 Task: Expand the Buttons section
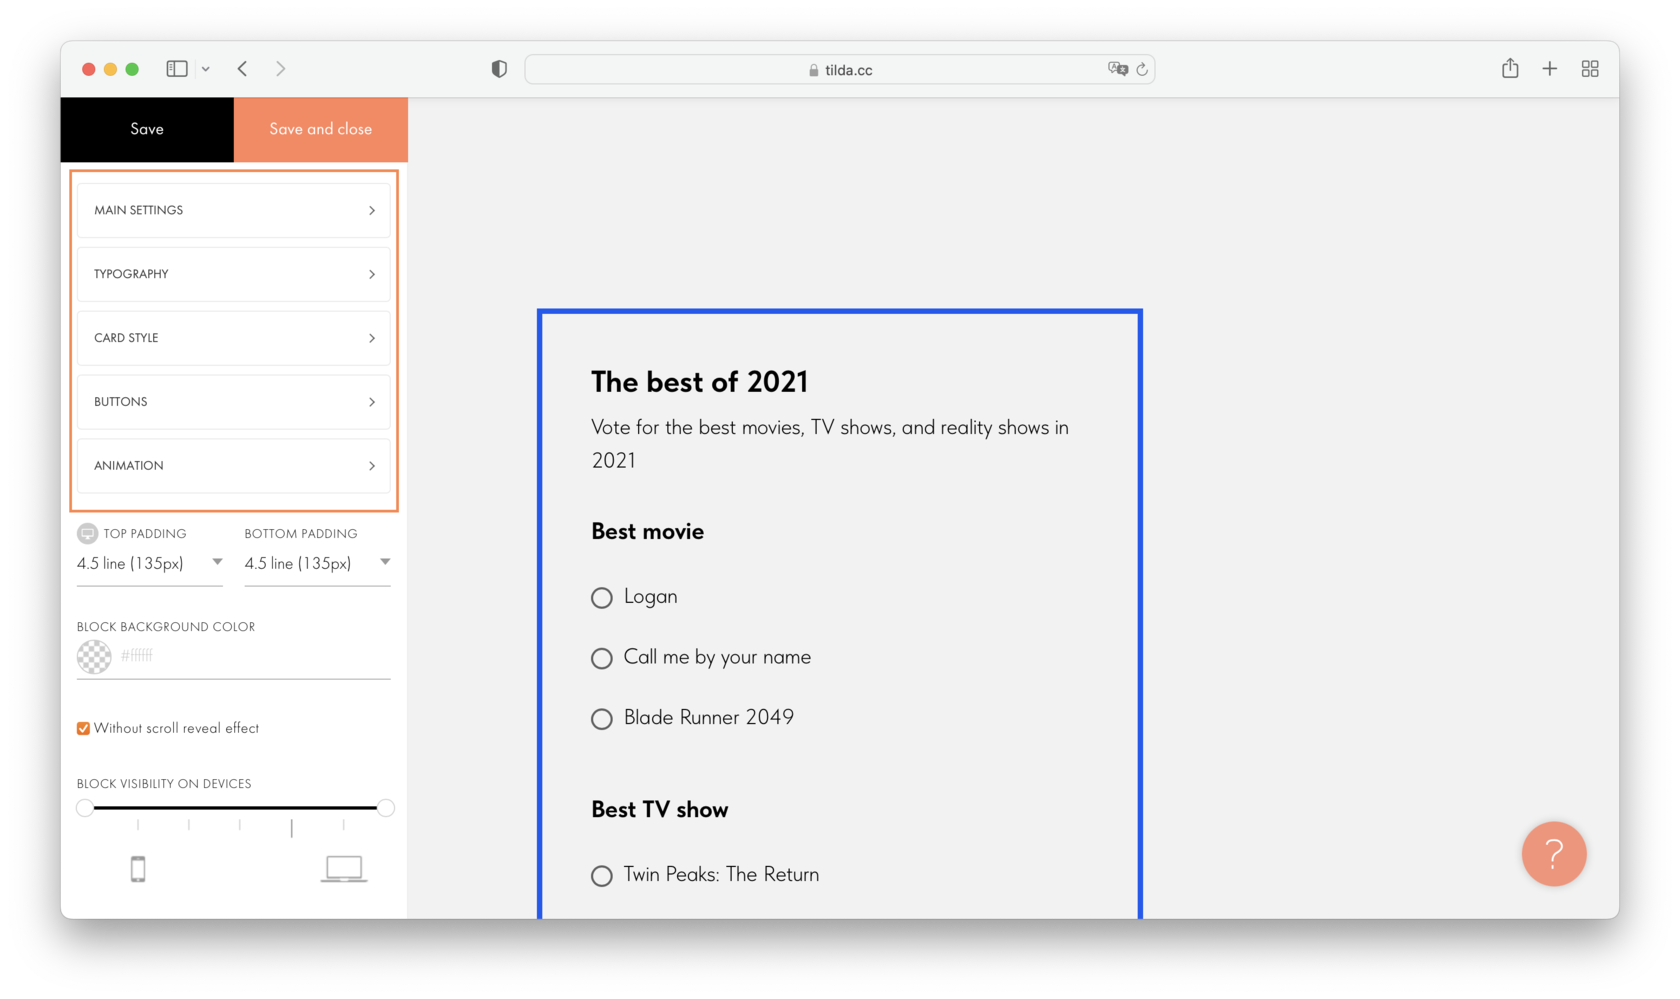pos(234,402)
